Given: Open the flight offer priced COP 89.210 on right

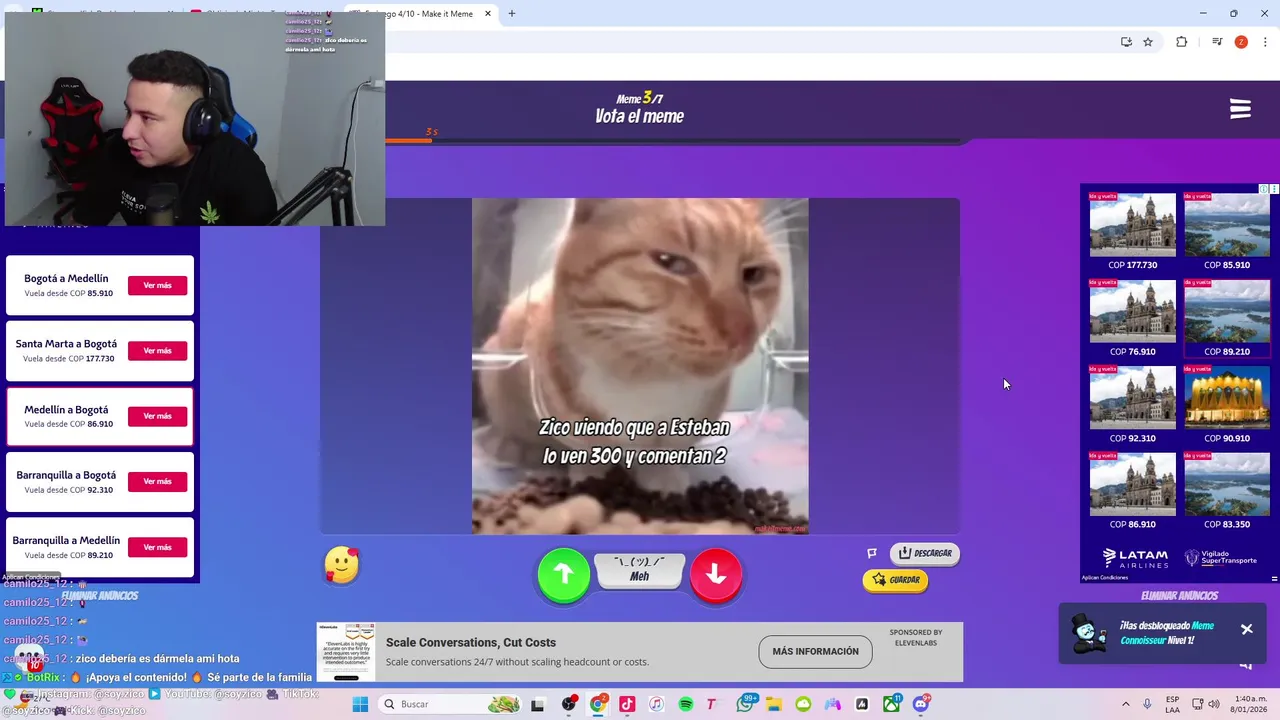Looking at the screenshot, I should 1227,318.
